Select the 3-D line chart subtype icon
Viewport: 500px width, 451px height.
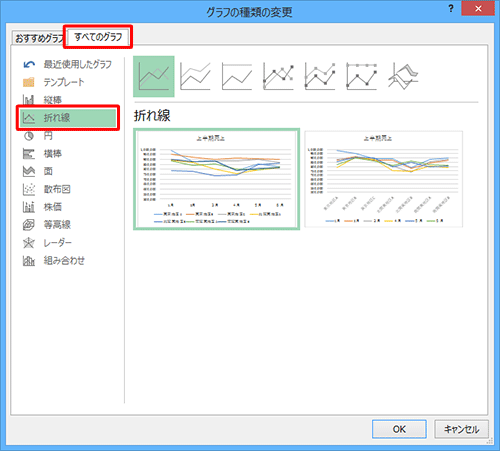click(x=403, y=76)
